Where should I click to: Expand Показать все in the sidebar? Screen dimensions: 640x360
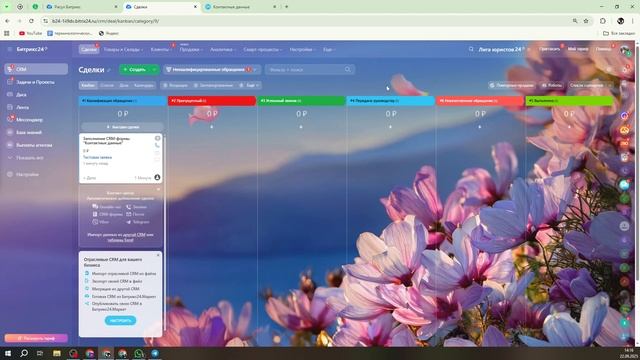[x=29, y=158]
